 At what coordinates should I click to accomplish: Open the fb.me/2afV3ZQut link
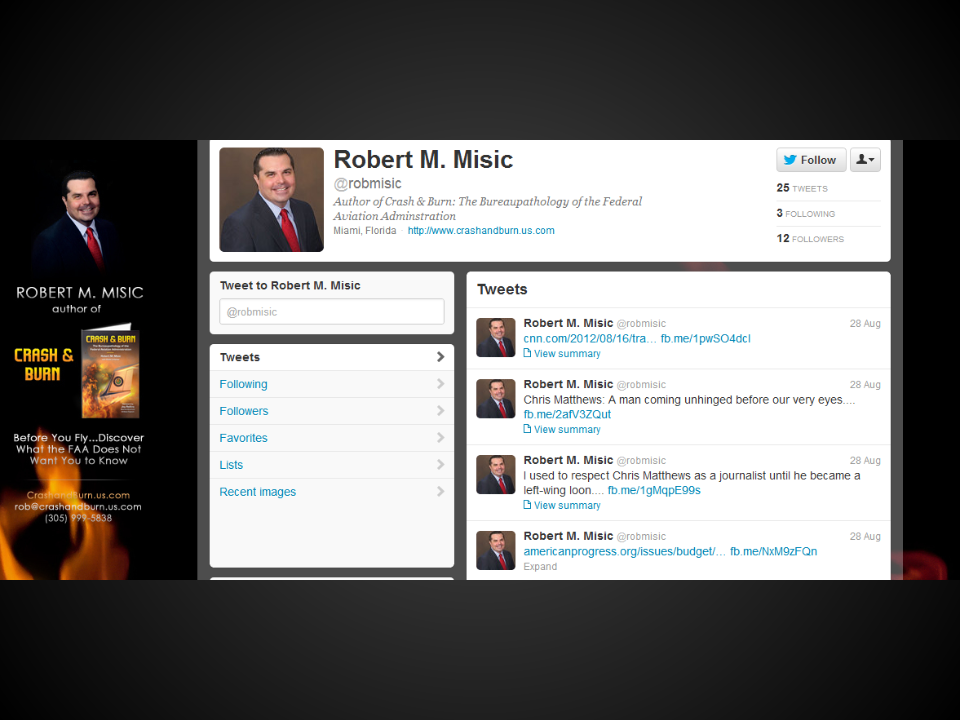click(567, 414)
